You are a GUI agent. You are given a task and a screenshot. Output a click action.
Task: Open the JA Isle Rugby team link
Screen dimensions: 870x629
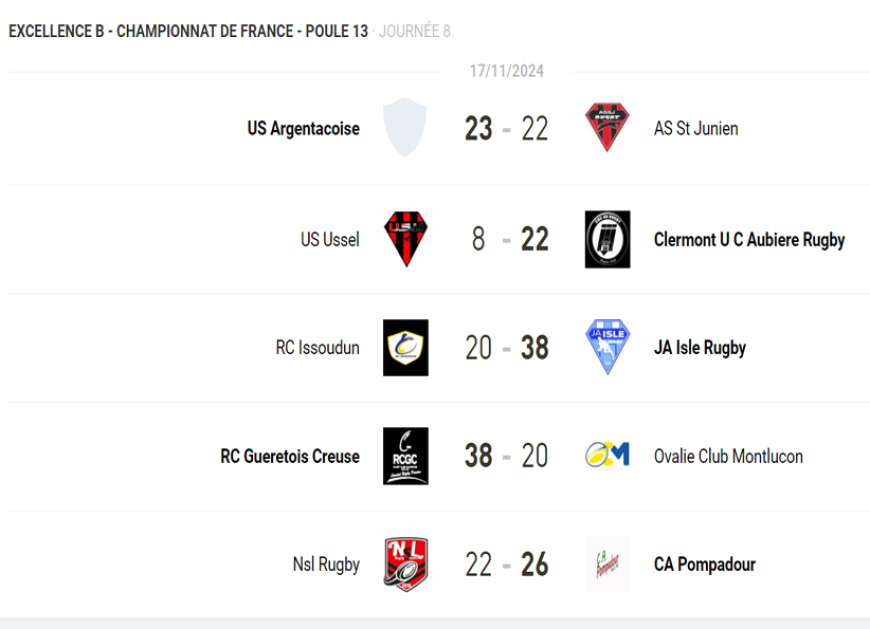[x=700, y=348]
